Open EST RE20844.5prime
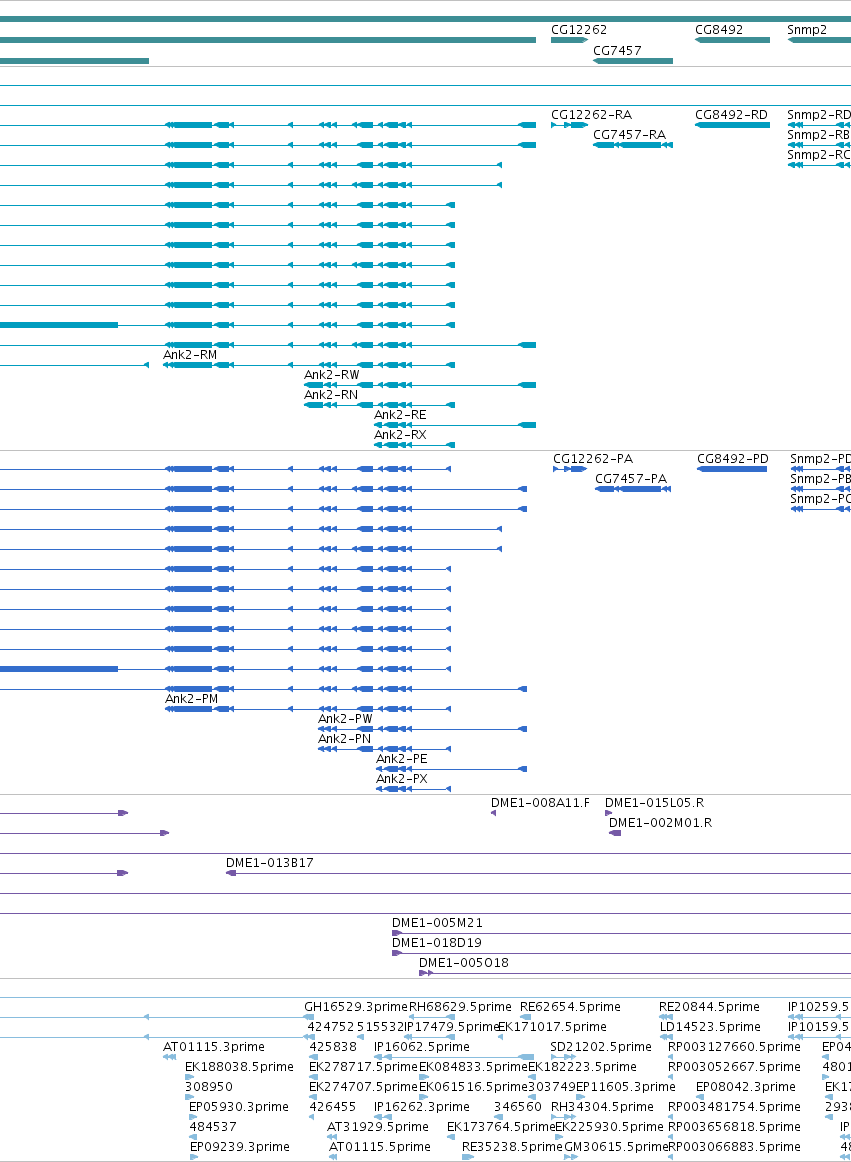 pos(709,1007)
